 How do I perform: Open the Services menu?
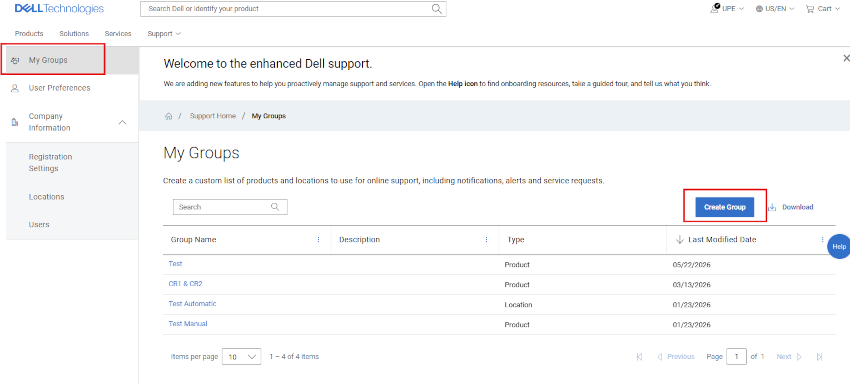pos(118,34)
